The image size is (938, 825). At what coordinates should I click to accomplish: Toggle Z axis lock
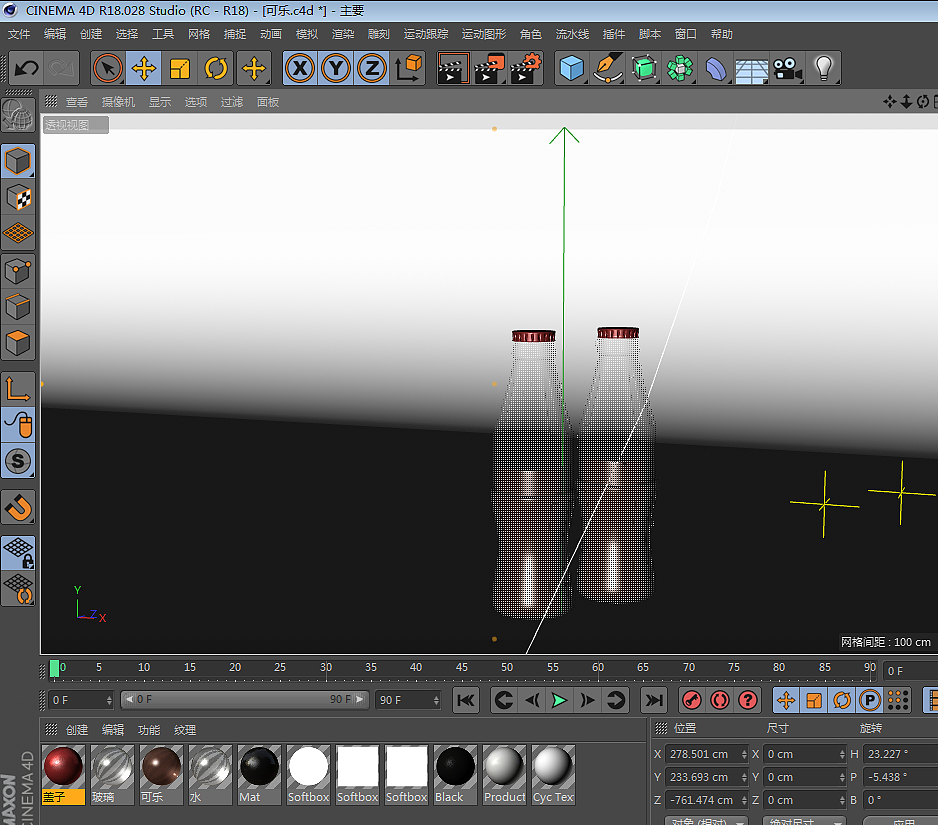372,68
